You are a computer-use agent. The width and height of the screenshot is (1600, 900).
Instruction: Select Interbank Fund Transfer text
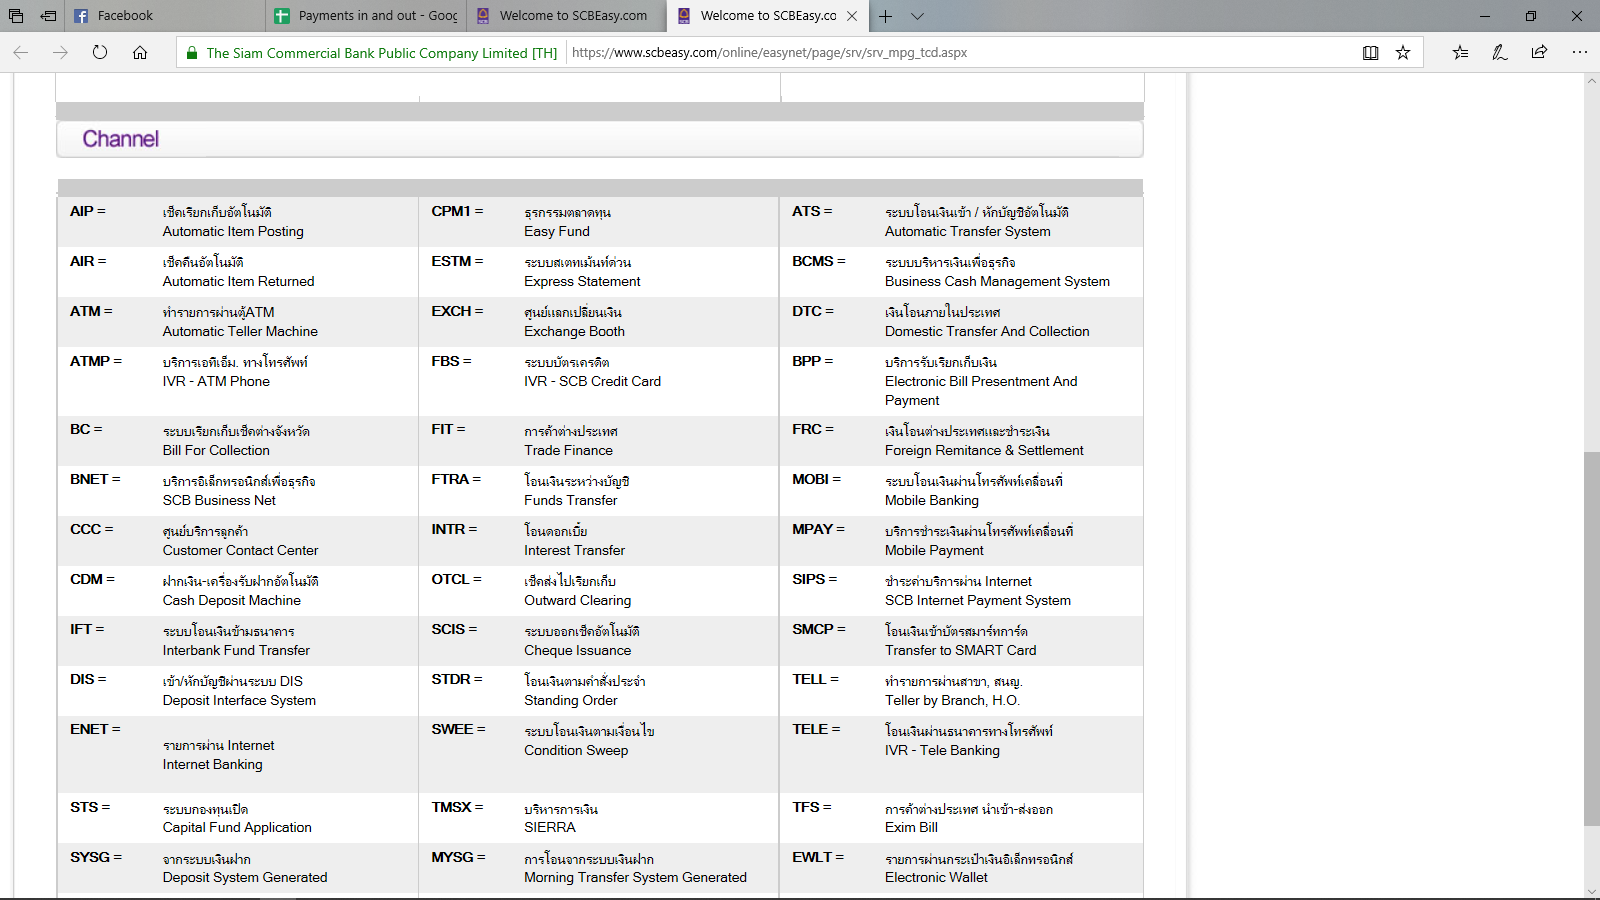tap(236, 650)
